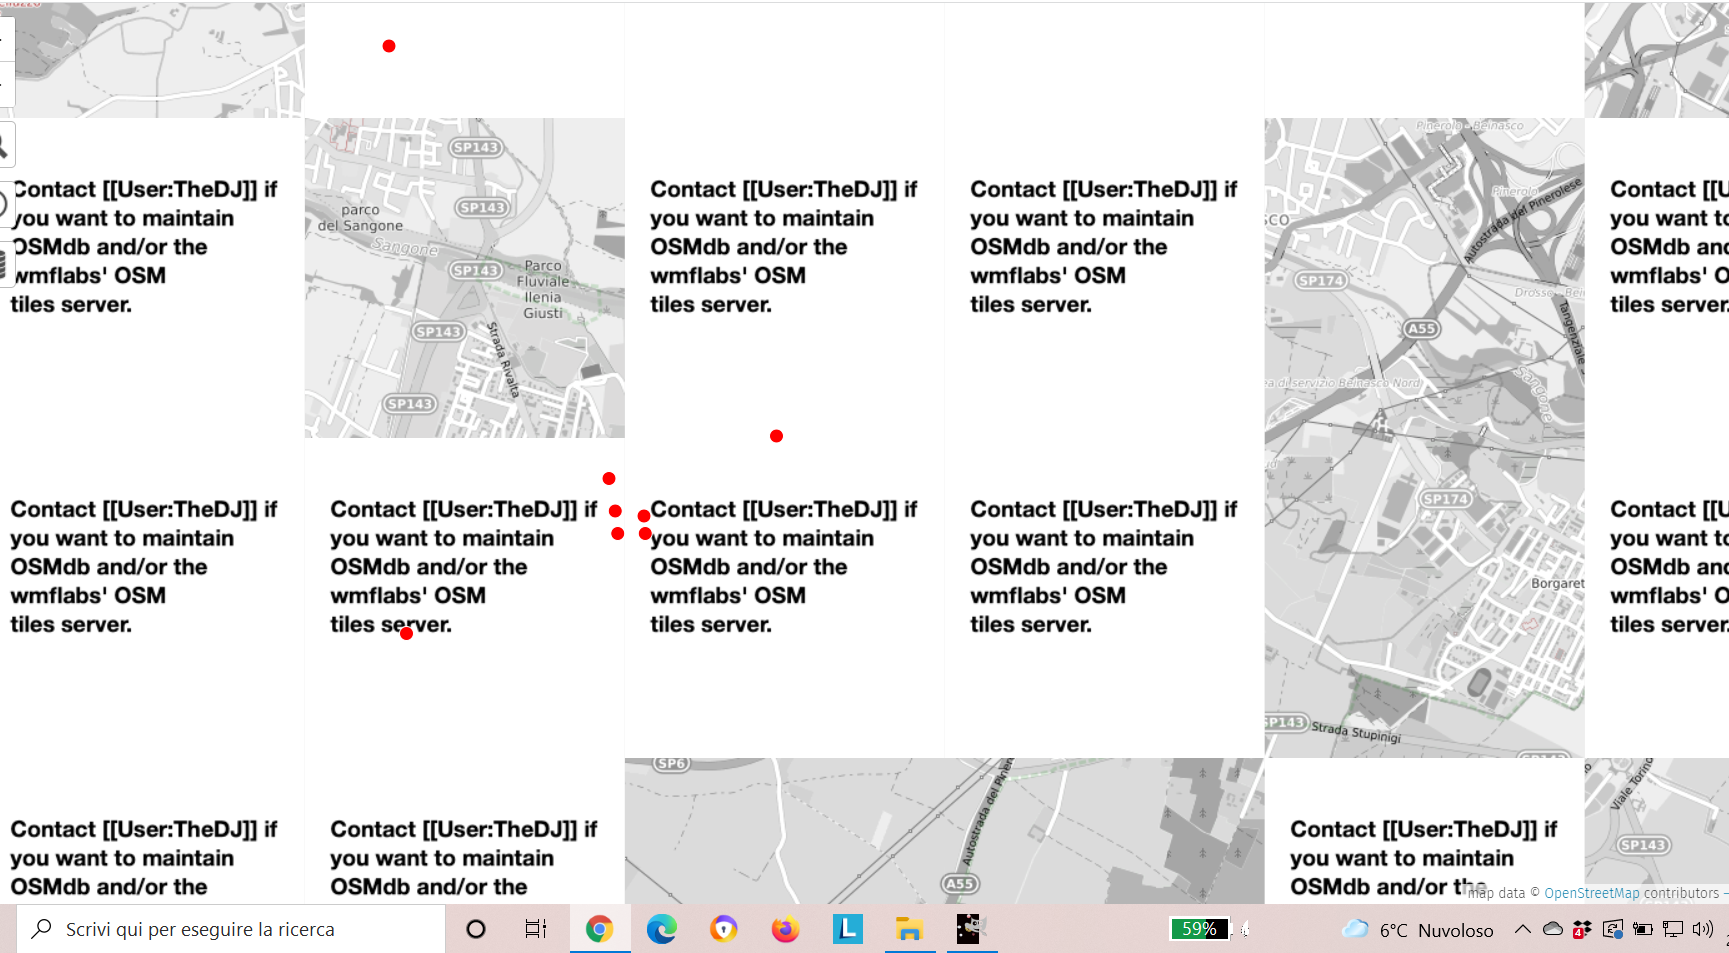
Task: Launch Microsoft Edge from taskbar
Action: [x=661, y=929]
